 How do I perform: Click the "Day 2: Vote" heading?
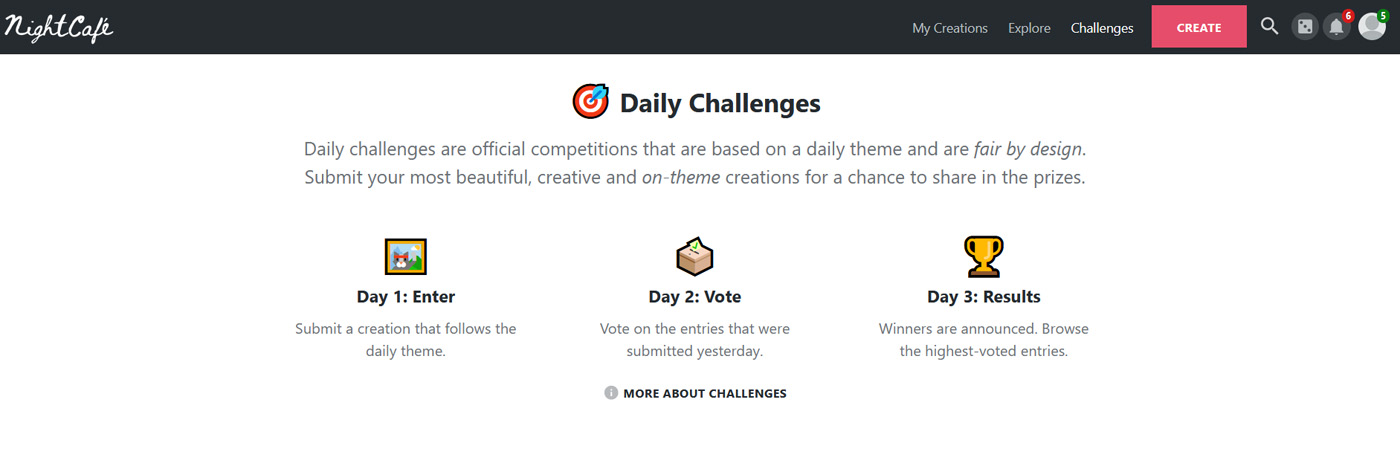(x=695, y=297)
